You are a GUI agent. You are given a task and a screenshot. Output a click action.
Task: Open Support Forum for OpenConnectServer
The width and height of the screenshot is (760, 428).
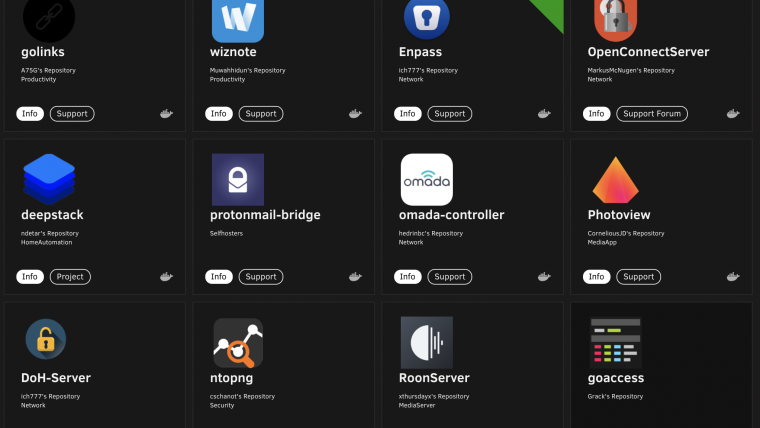click(652, 114)
